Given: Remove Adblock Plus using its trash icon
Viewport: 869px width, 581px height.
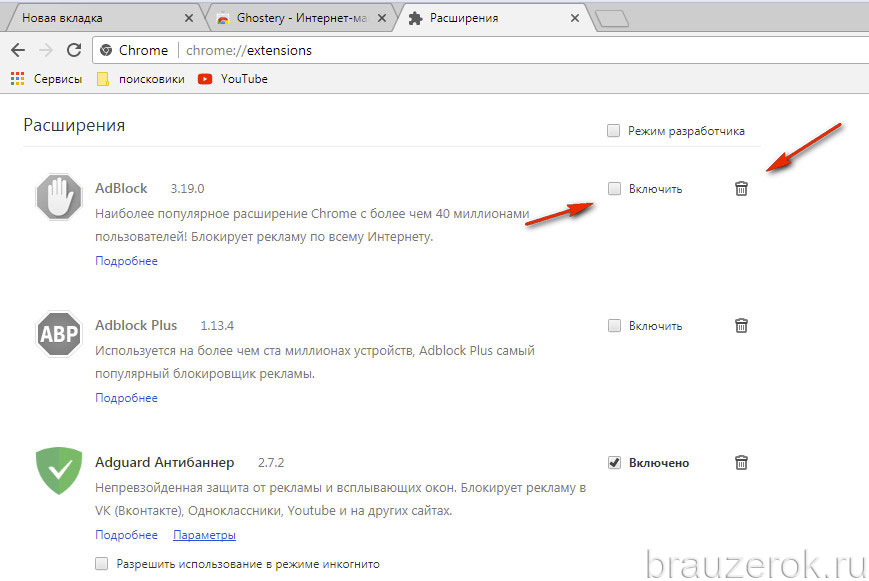Looking at the screenshot, I should click(x=741, y=325).
